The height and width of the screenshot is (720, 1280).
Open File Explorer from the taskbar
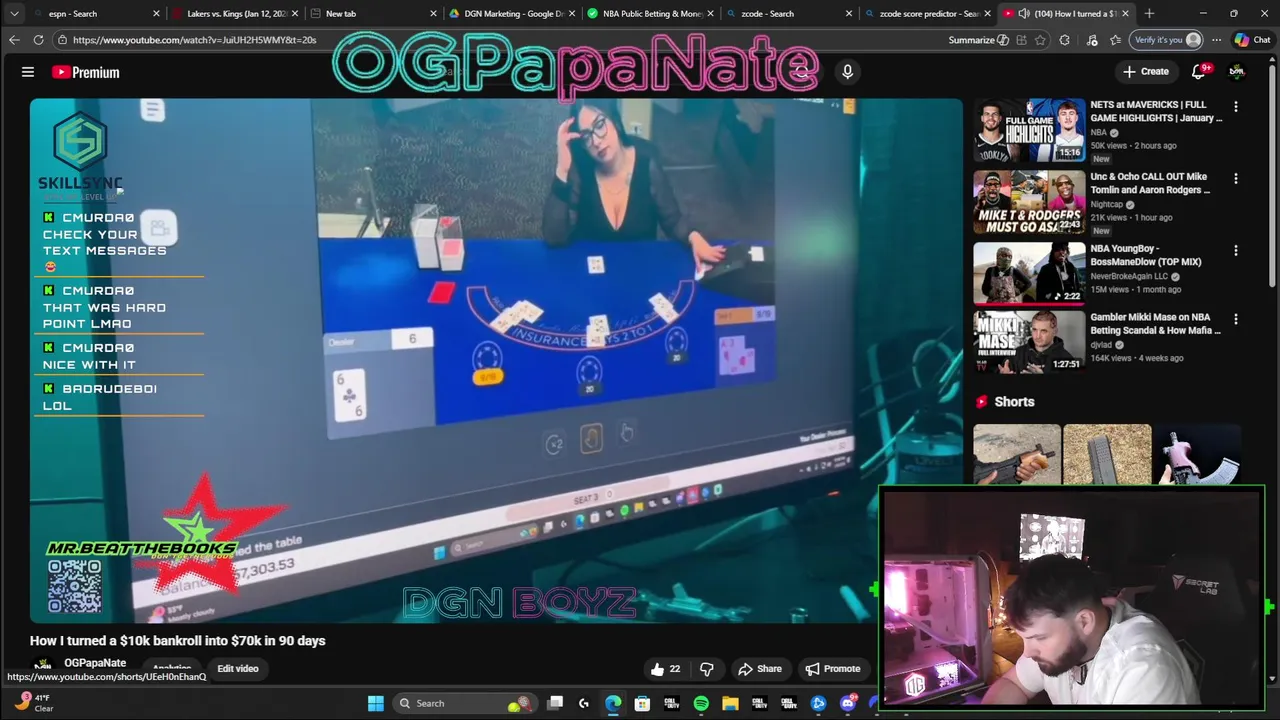click(730, 703)
